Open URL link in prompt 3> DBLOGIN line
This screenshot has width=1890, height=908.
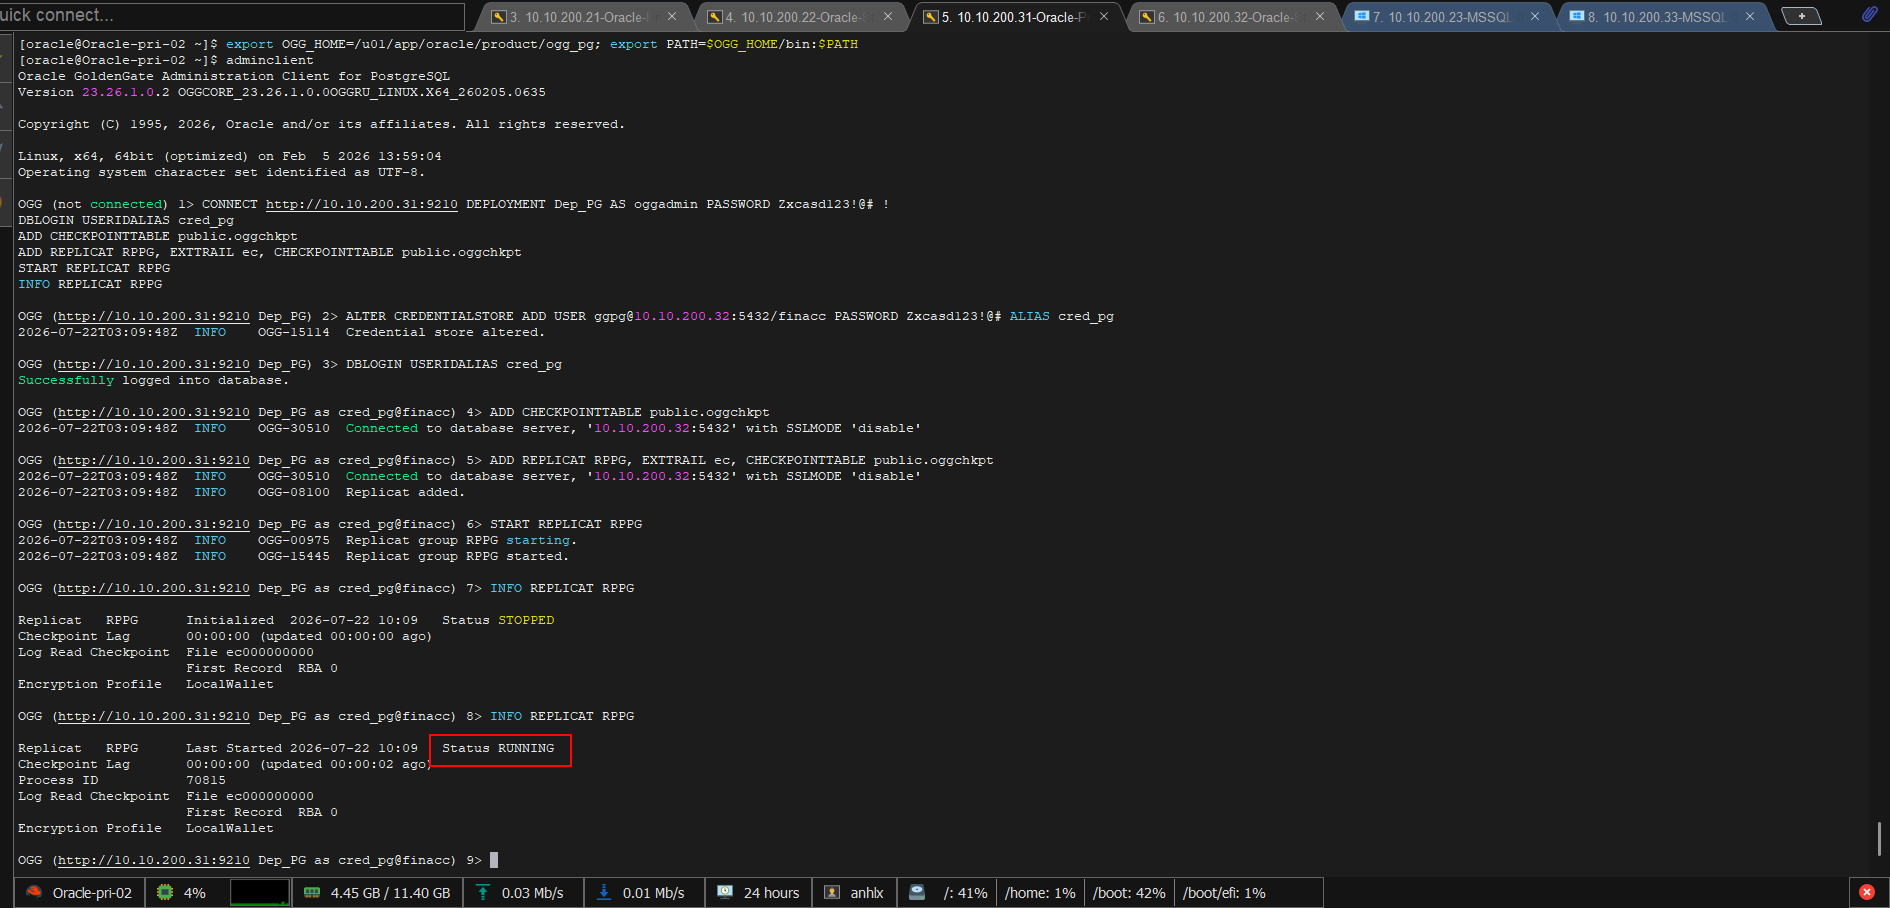153,364
